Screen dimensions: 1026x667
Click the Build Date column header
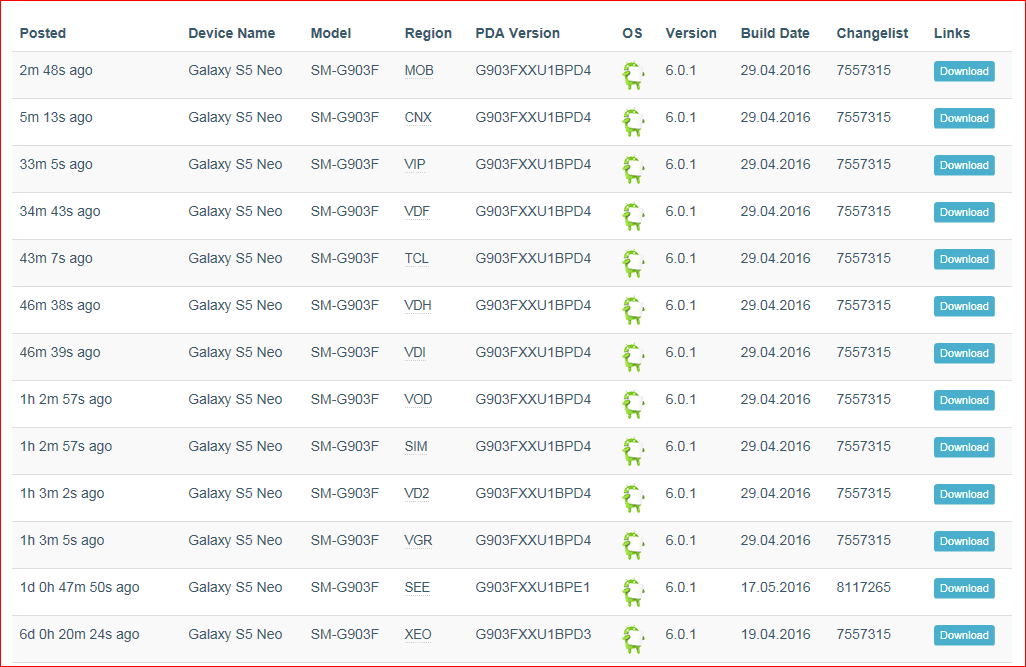775,33
